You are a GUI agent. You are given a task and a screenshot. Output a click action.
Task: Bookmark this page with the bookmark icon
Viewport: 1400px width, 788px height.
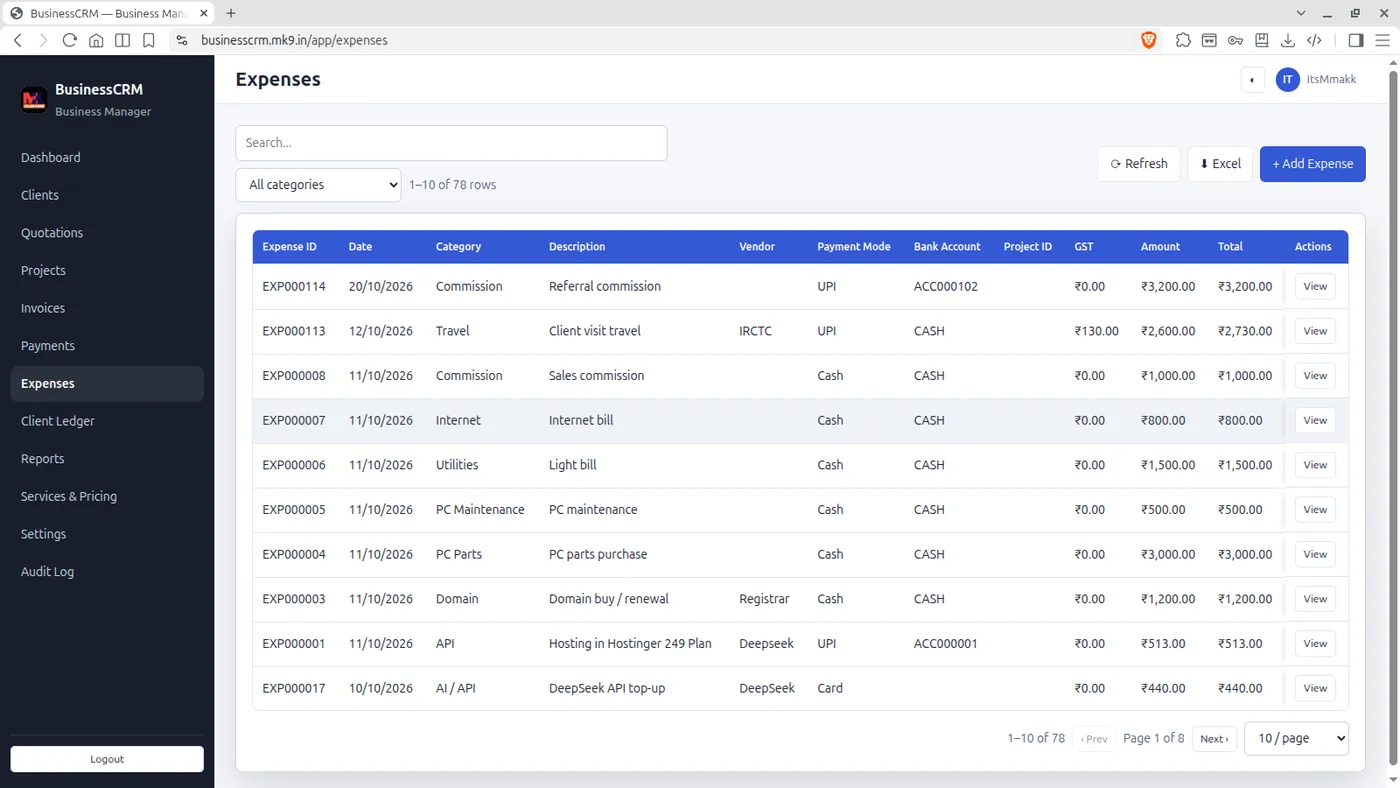pyautogui.click(x=148, y=40)
